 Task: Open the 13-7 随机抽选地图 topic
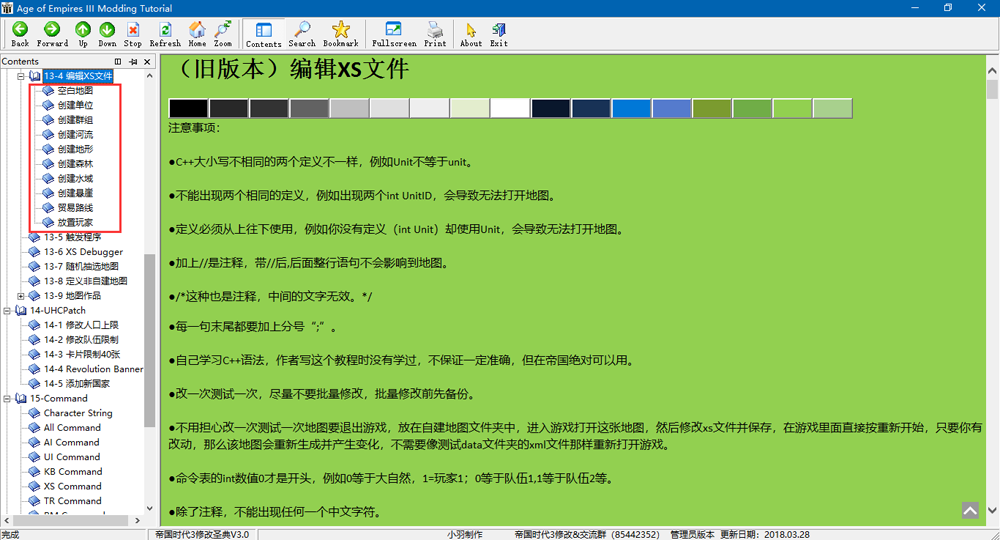pos(81,266)
